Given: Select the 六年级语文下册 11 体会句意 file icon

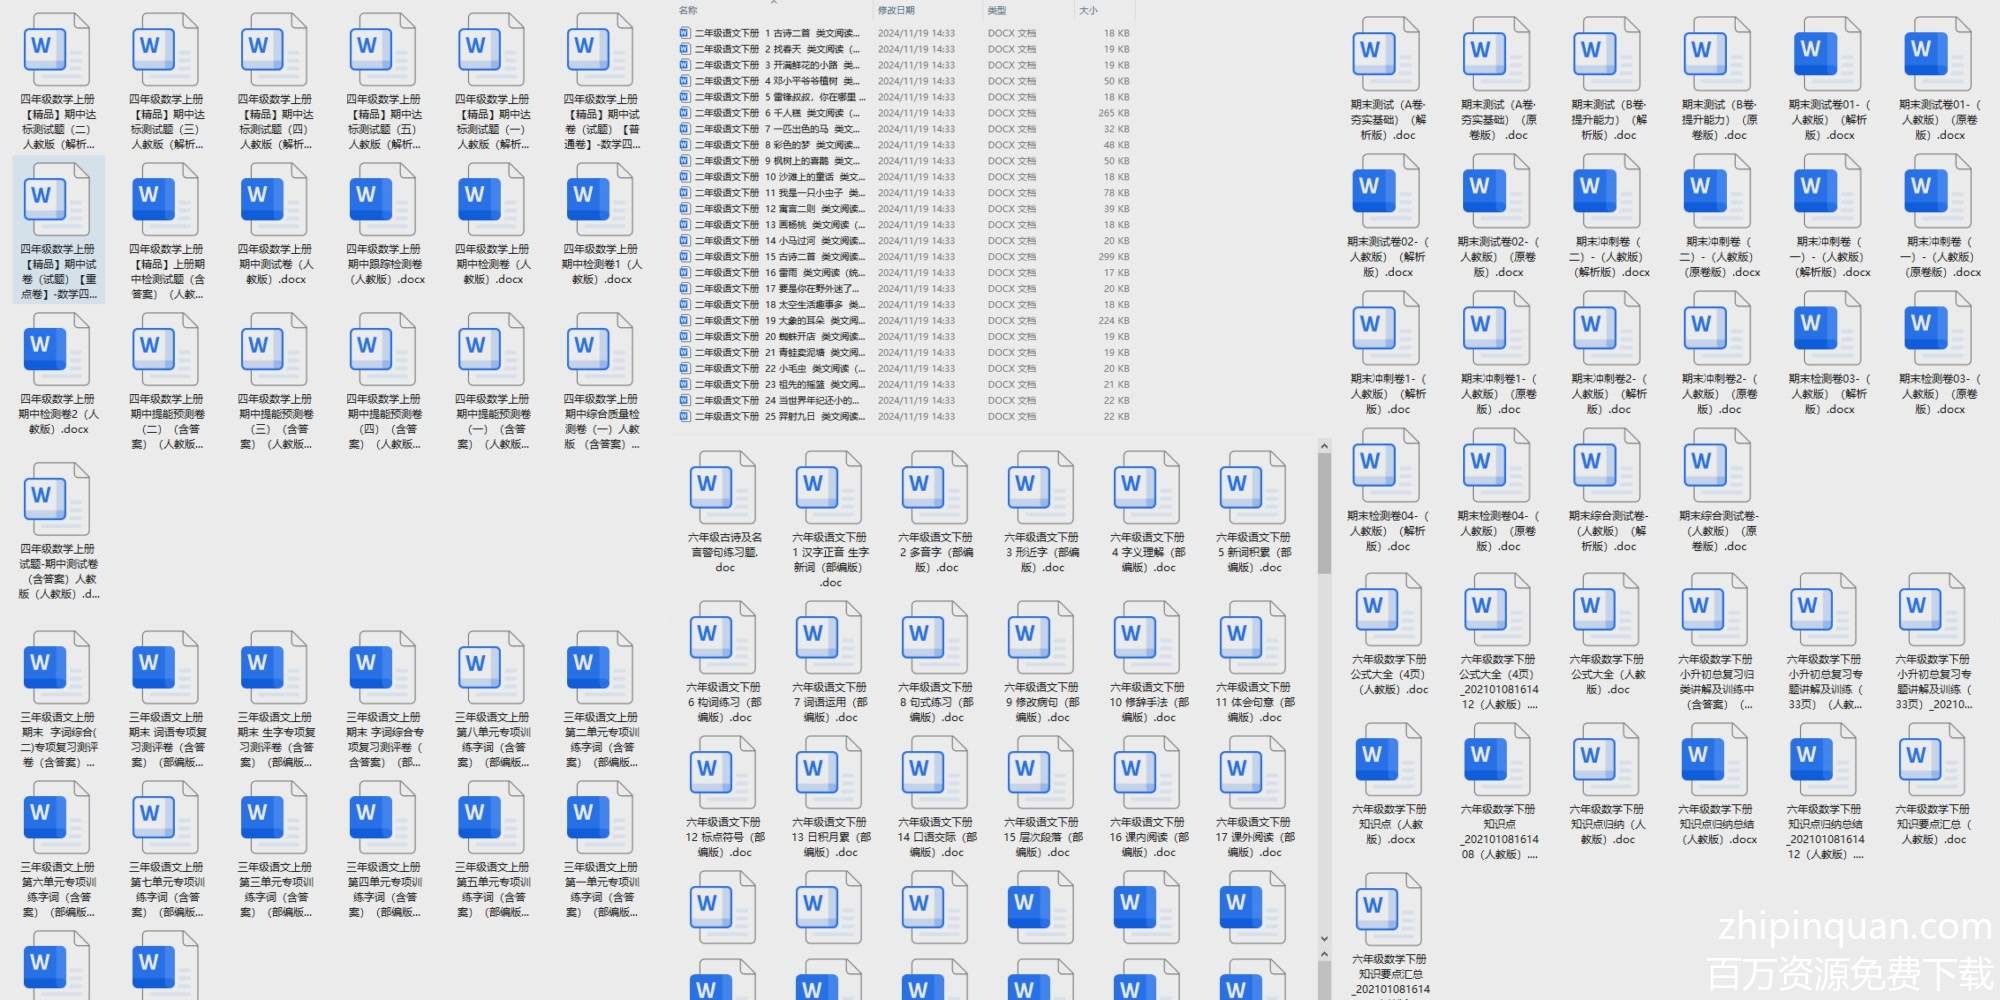Looking at the screenshot, I should (1254, 638).
